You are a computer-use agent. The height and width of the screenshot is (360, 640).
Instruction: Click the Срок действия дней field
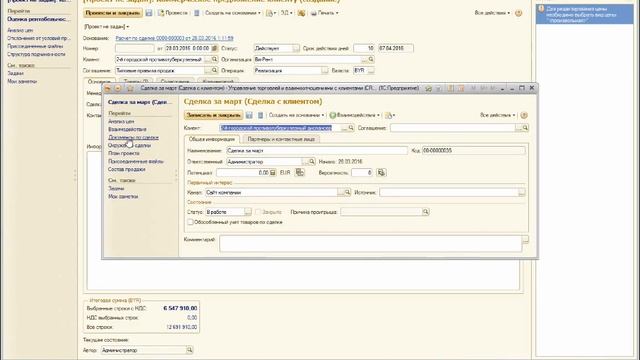pyautogui.click(x=364, y=48)
